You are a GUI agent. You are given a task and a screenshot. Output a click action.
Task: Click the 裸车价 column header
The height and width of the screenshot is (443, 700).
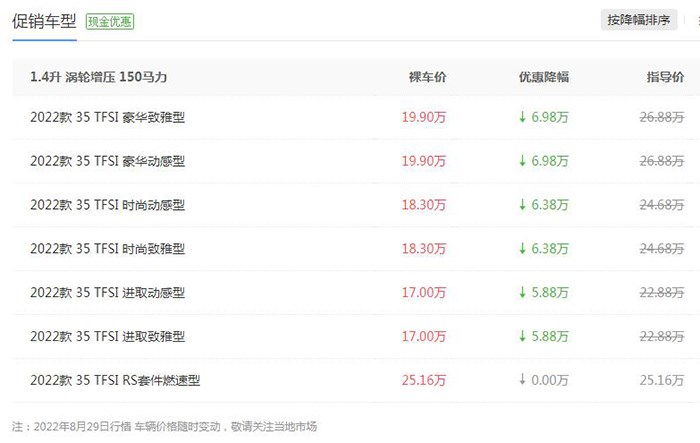click(427, 77)
